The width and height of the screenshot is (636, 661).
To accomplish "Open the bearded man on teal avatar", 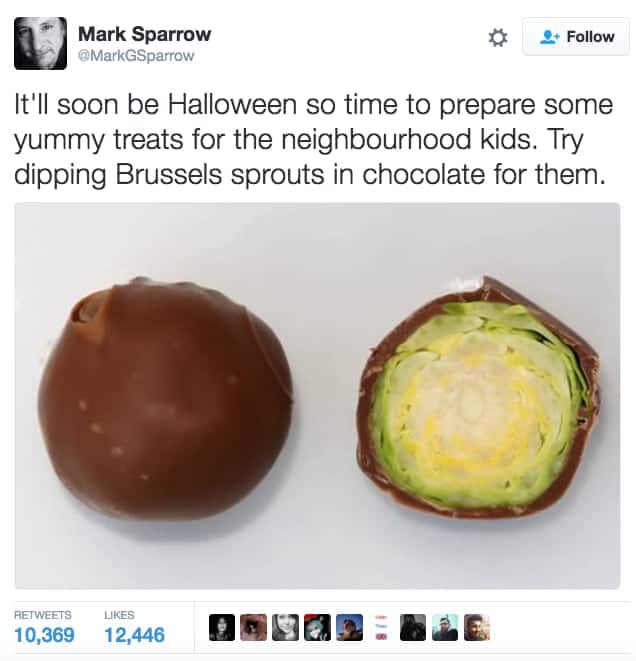I will [x=445, y=628].
